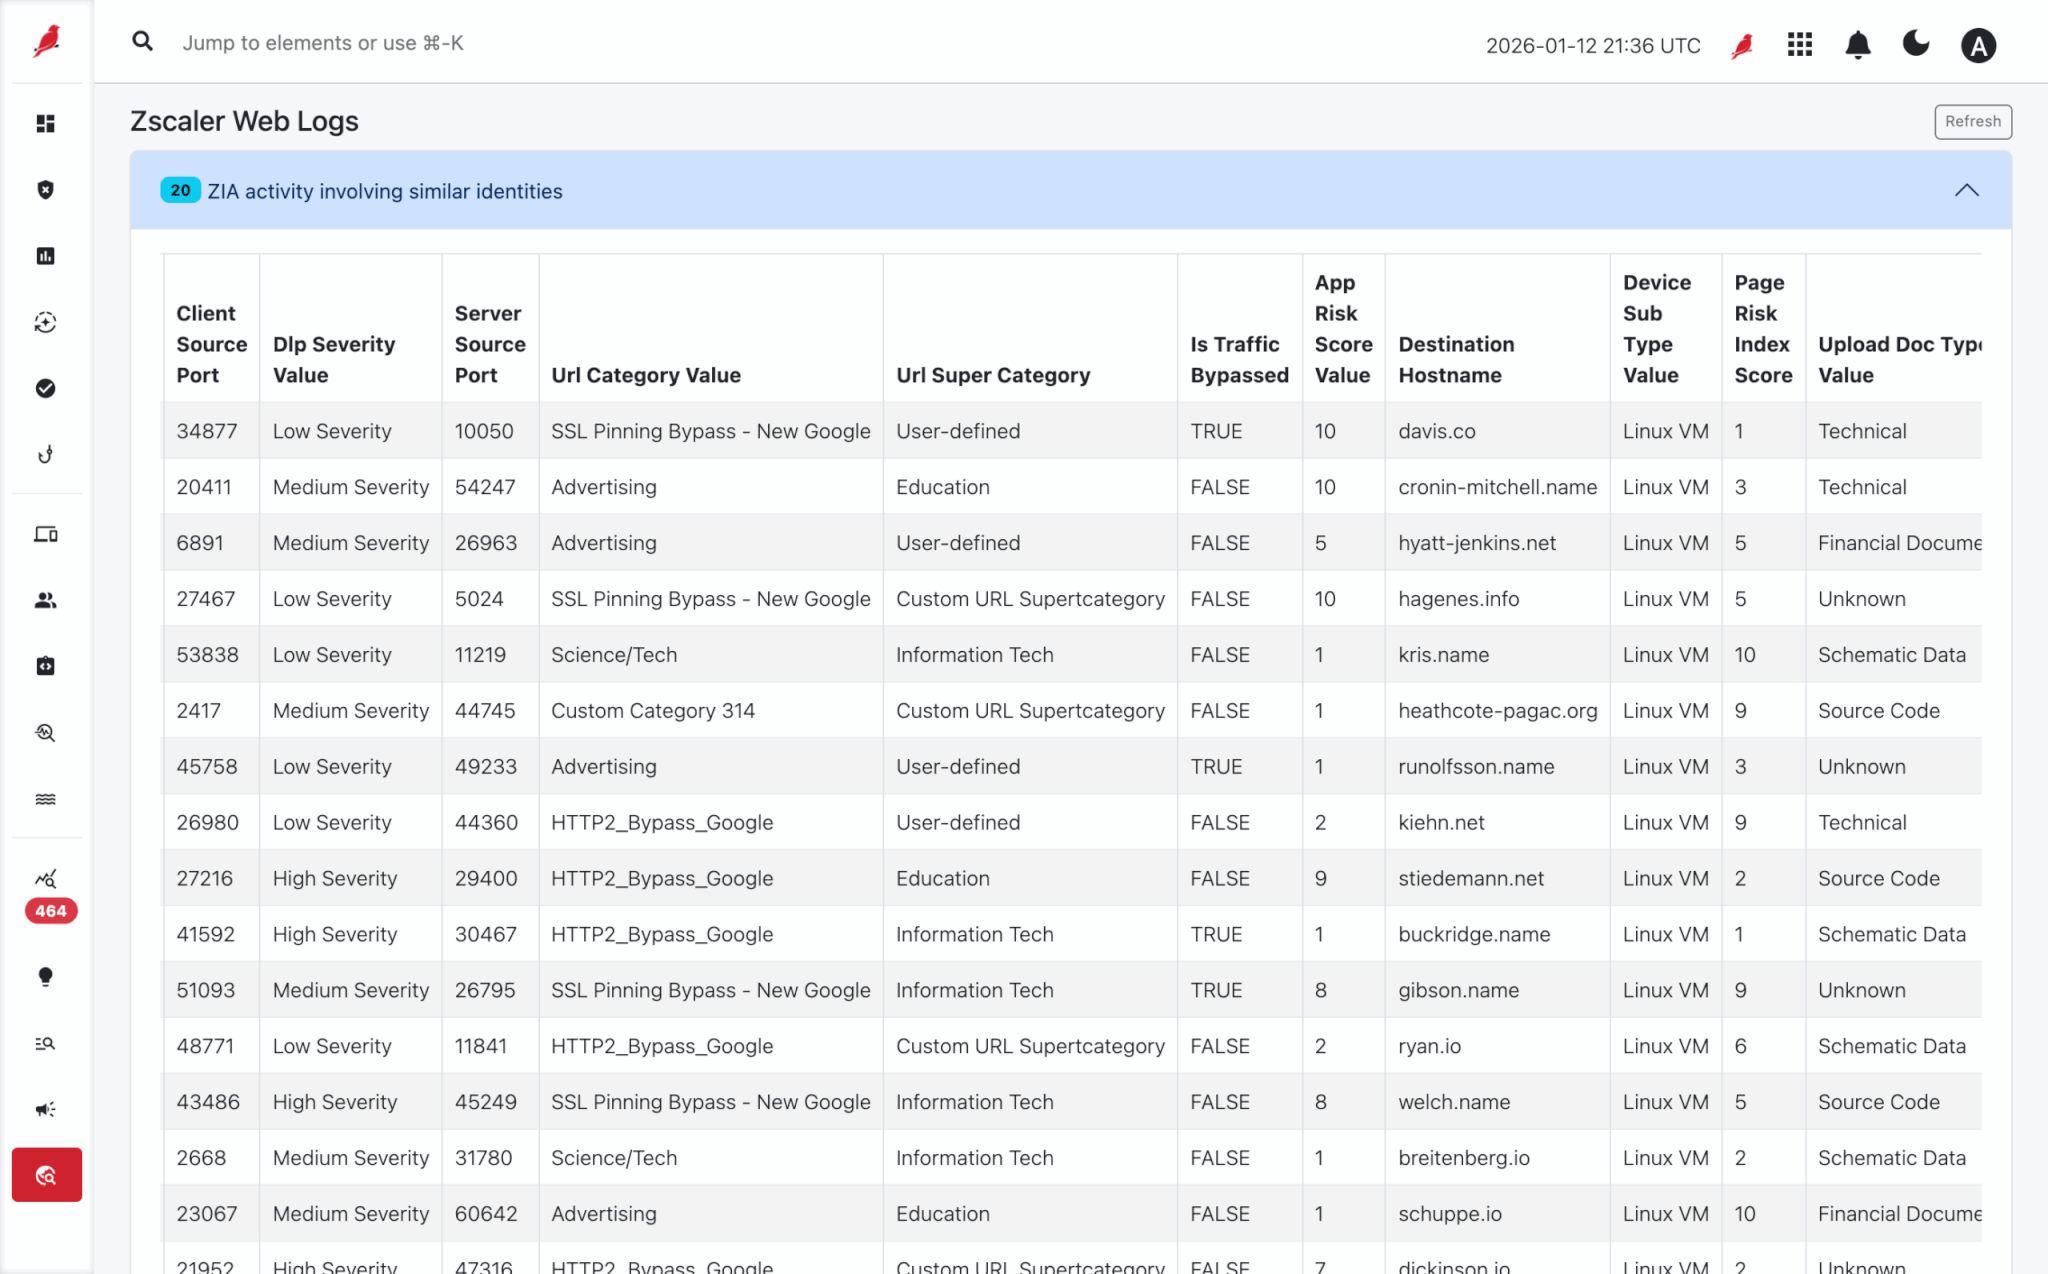This screenshot has width=2048, height=1274.
Task: Select the highlighted red search sidebar item
Action: pyautogui.click(x=46, y=1175)
